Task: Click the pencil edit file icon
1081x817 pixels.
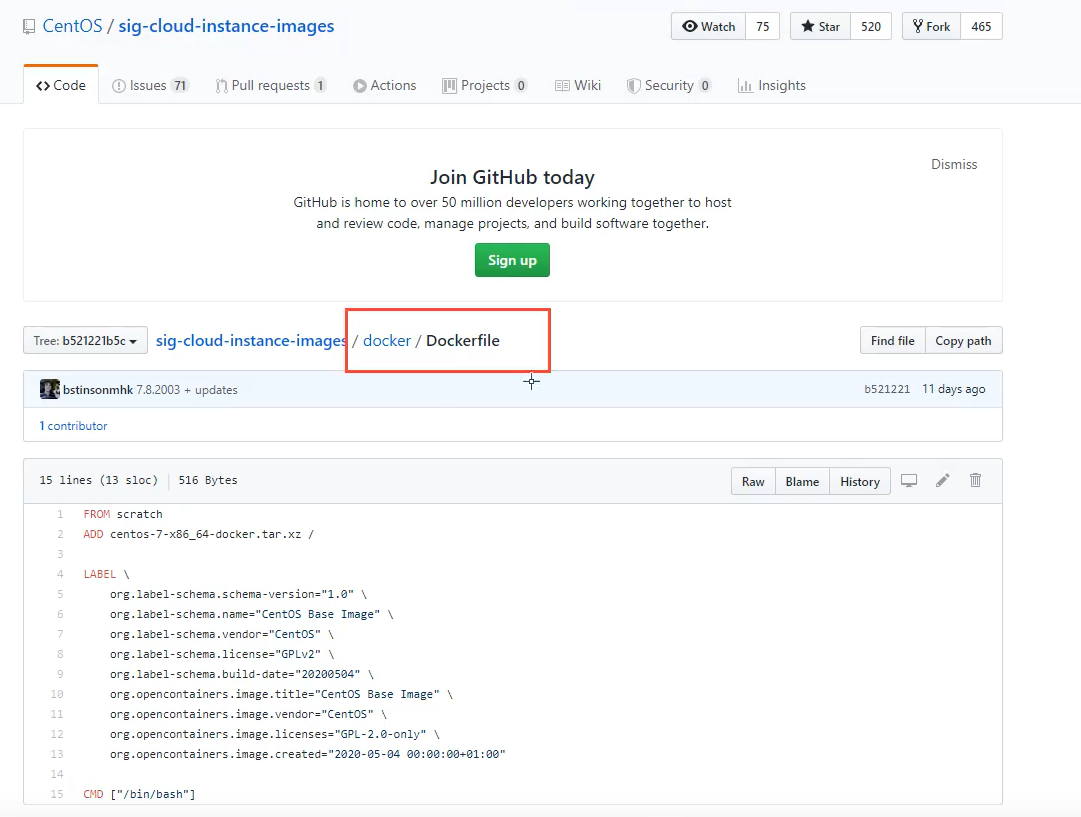Action: pyautogui.click(x=942, y=481)
